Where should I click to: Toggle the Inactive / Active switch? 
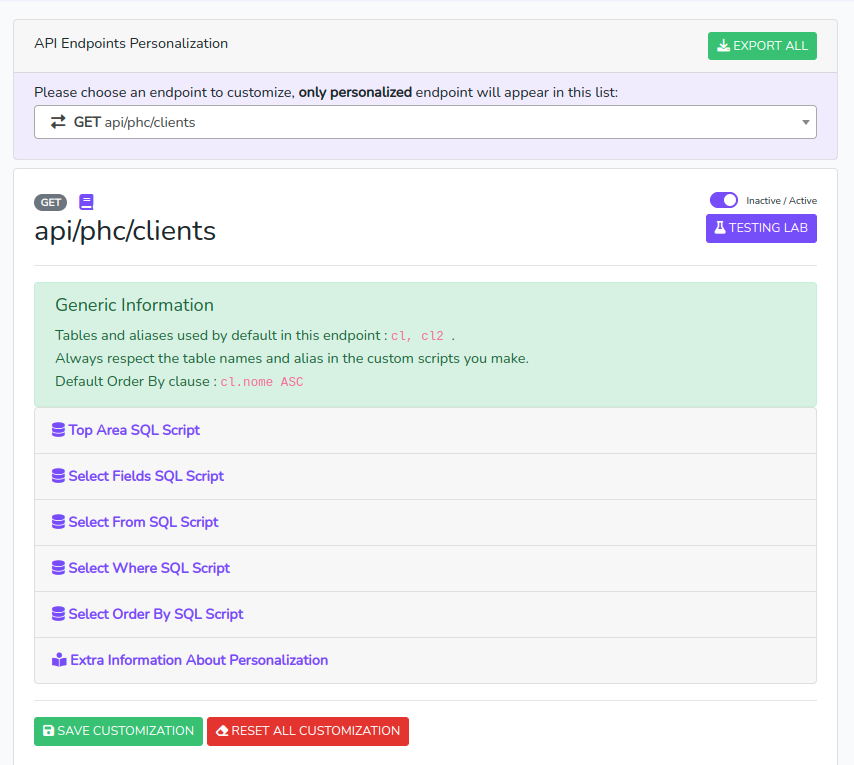tap(723, 200)
